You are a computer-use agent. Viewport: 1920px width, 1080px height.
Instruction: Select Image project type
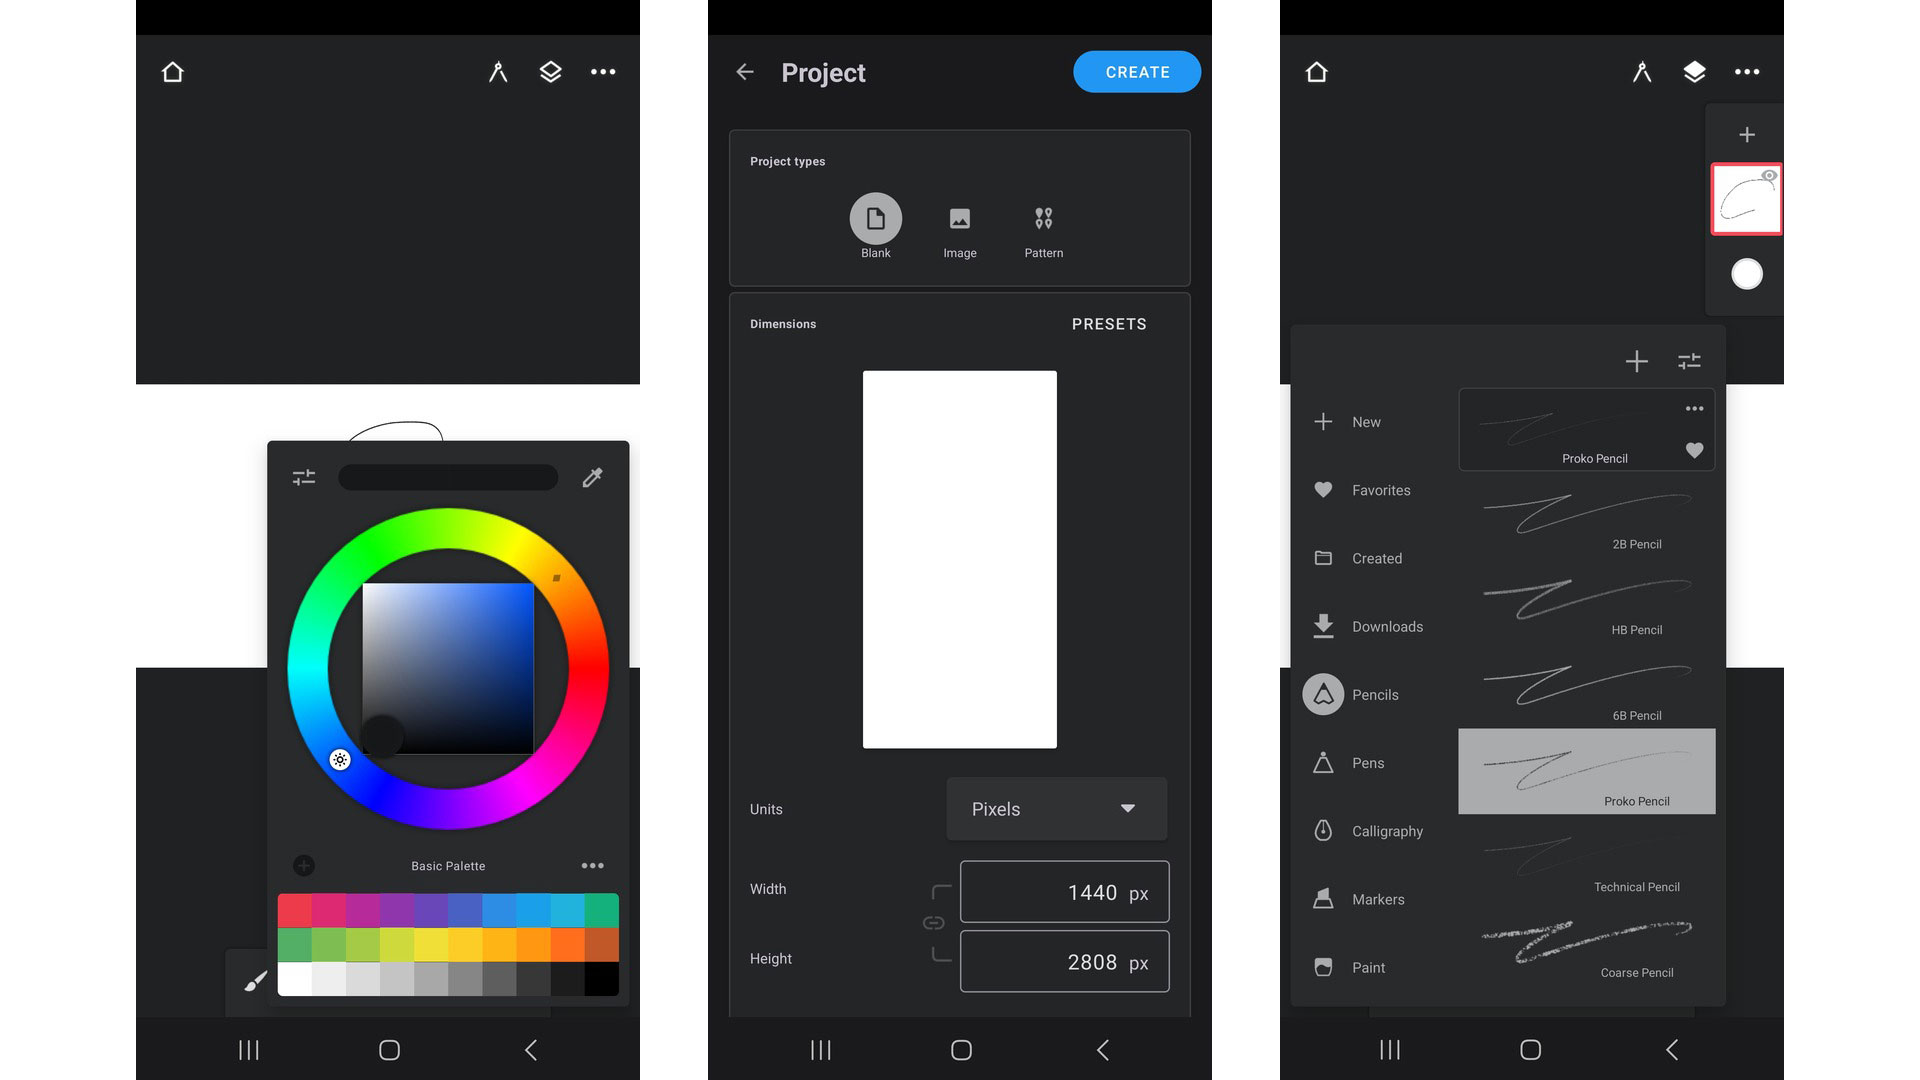pos(959,228)
